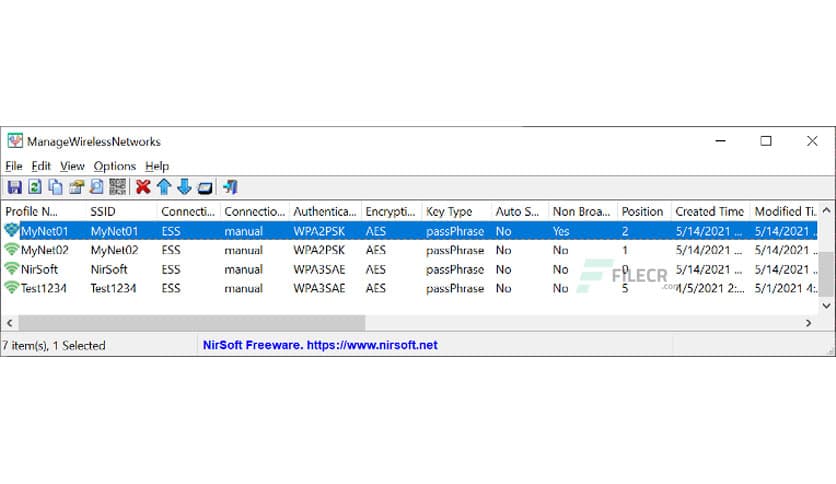Sort by Key Type column header

(456, 212)
